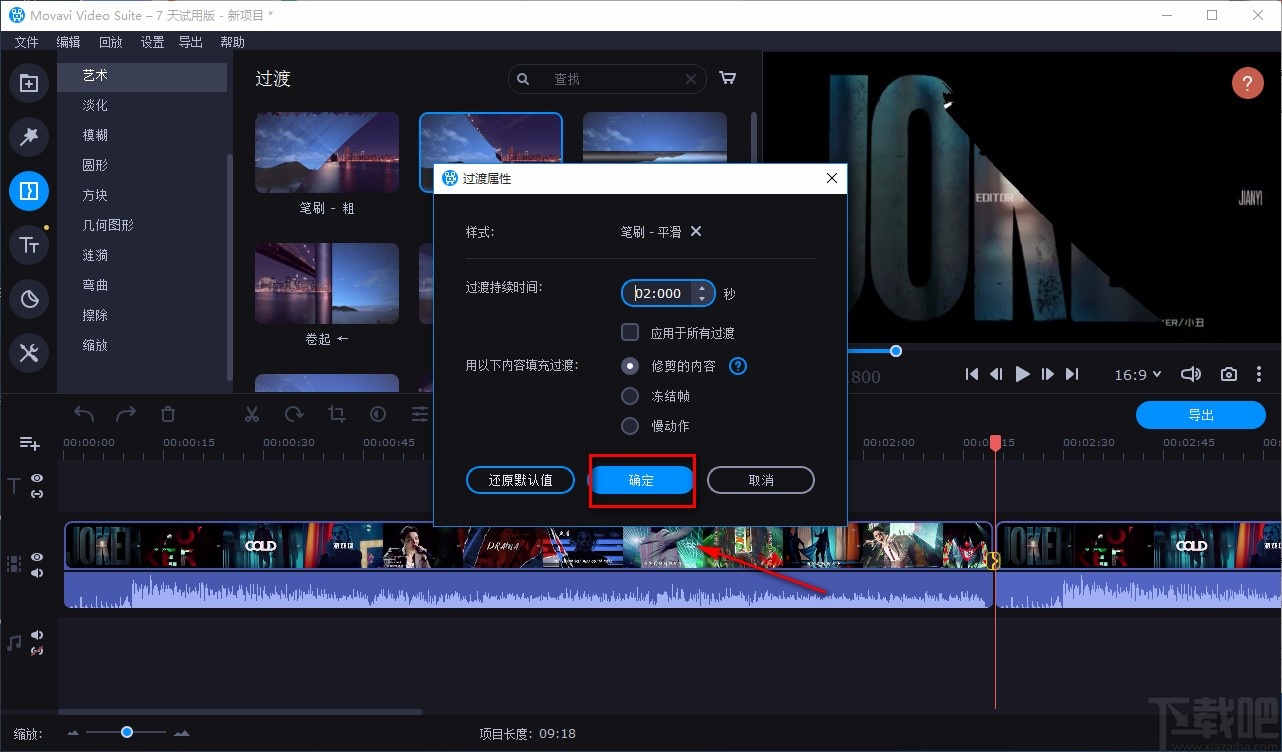Click the help icon beside trimmed content option

pyautogui.click(x=738, y=366)
